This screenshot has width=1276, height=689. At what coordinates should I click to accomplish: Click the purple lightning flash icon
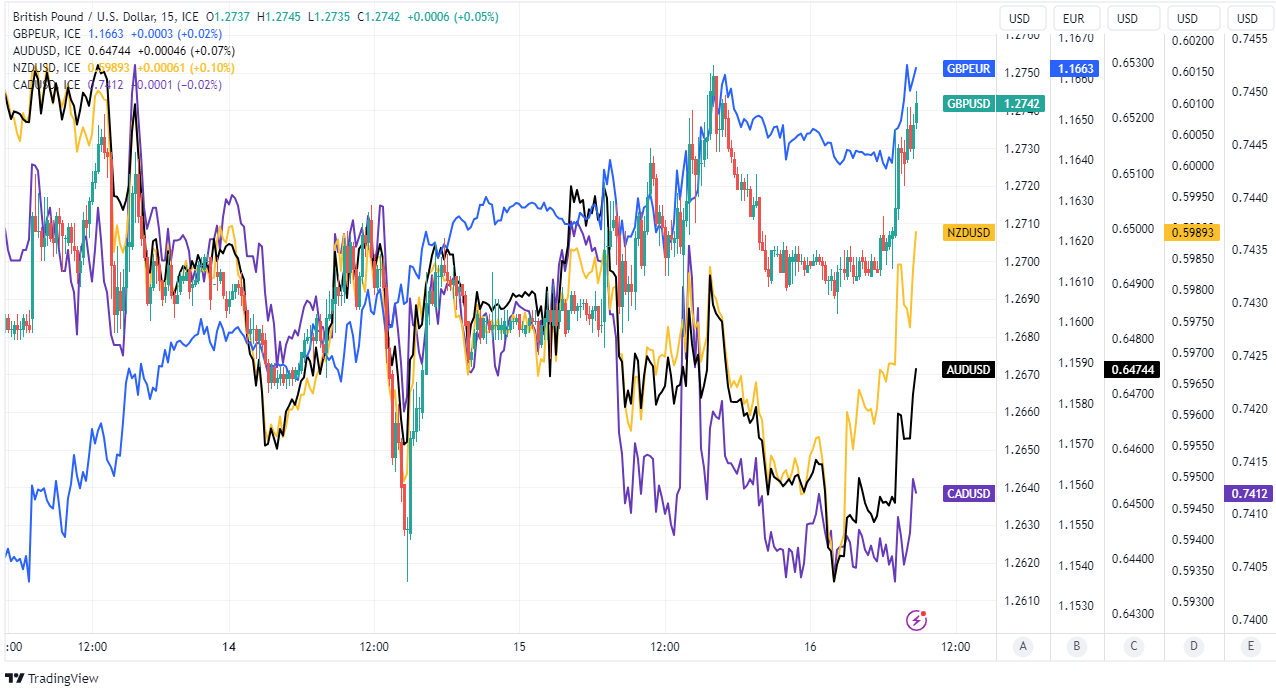tap(916, 620)
